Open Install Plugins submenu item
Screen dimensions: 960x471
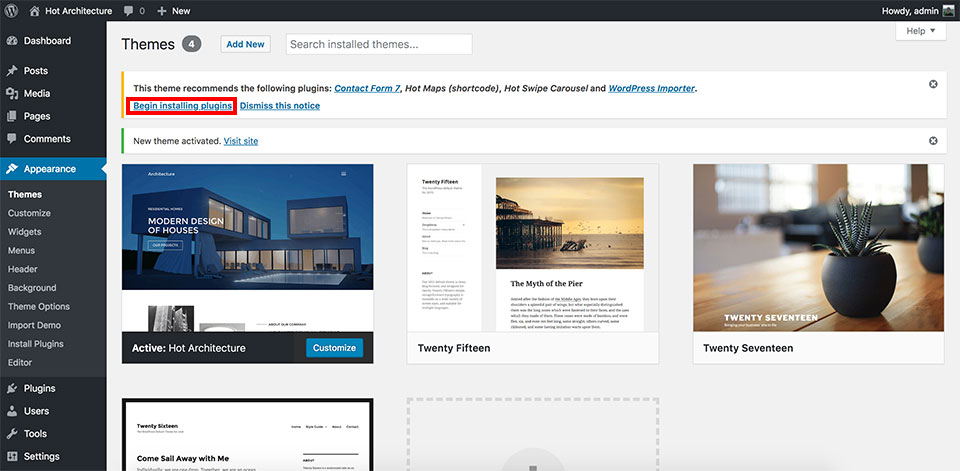tap(36, 344)
